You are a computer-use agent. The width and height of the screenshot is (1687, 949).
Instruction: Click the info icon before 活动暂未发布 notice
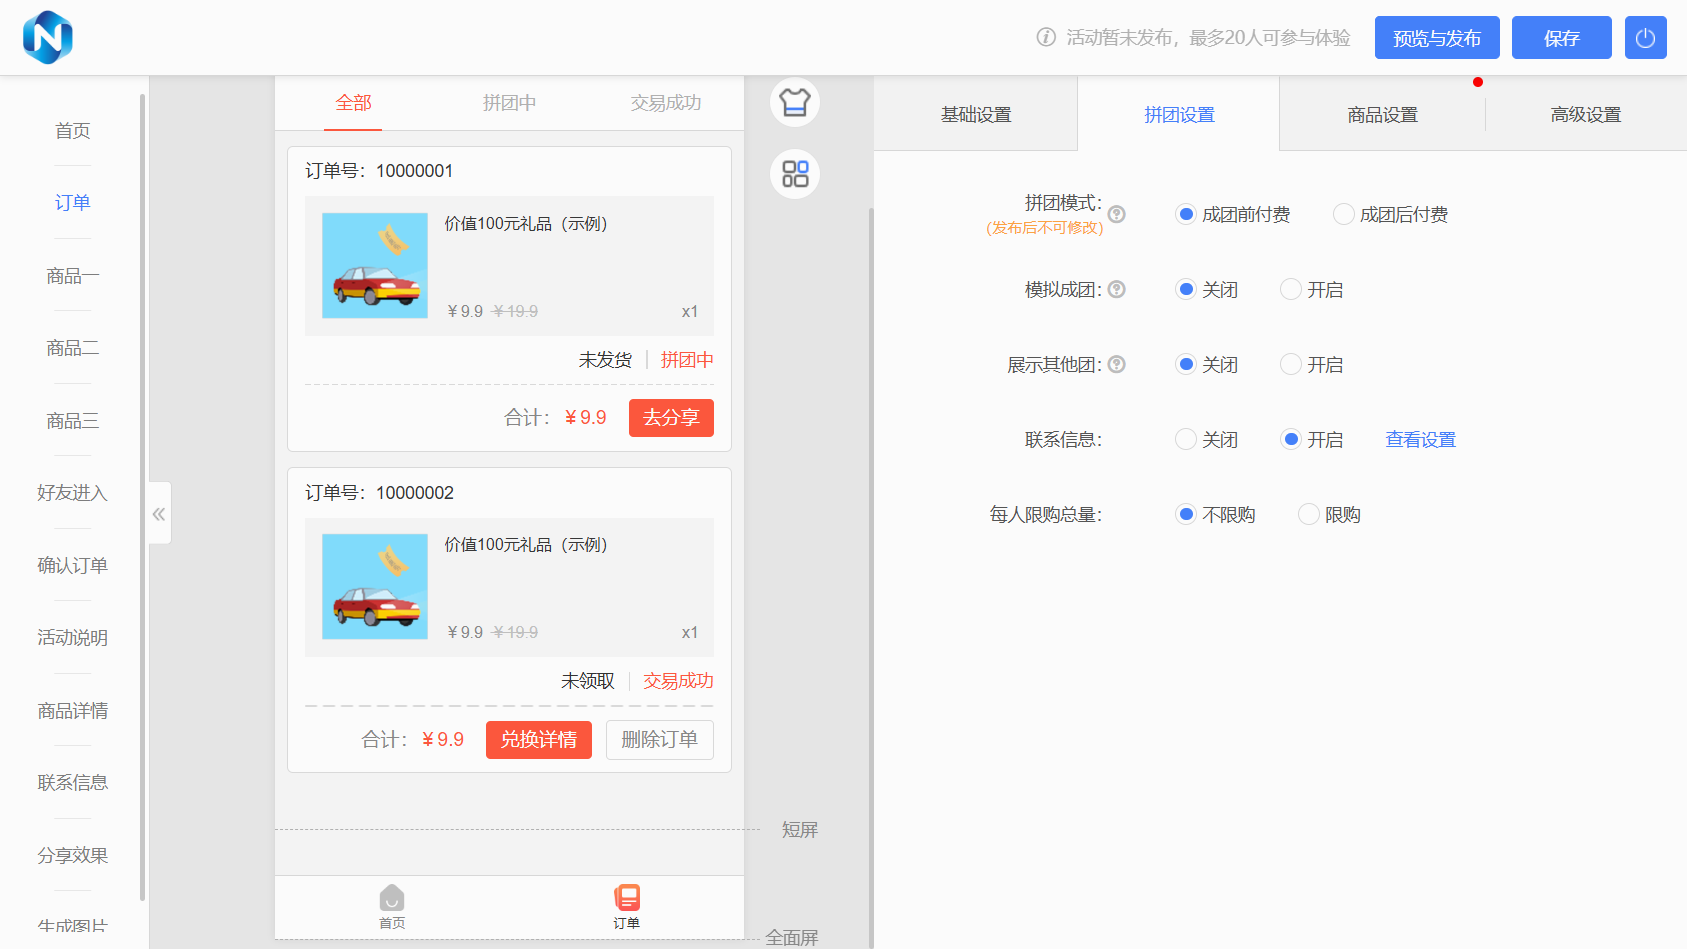tap(1046, 37)
